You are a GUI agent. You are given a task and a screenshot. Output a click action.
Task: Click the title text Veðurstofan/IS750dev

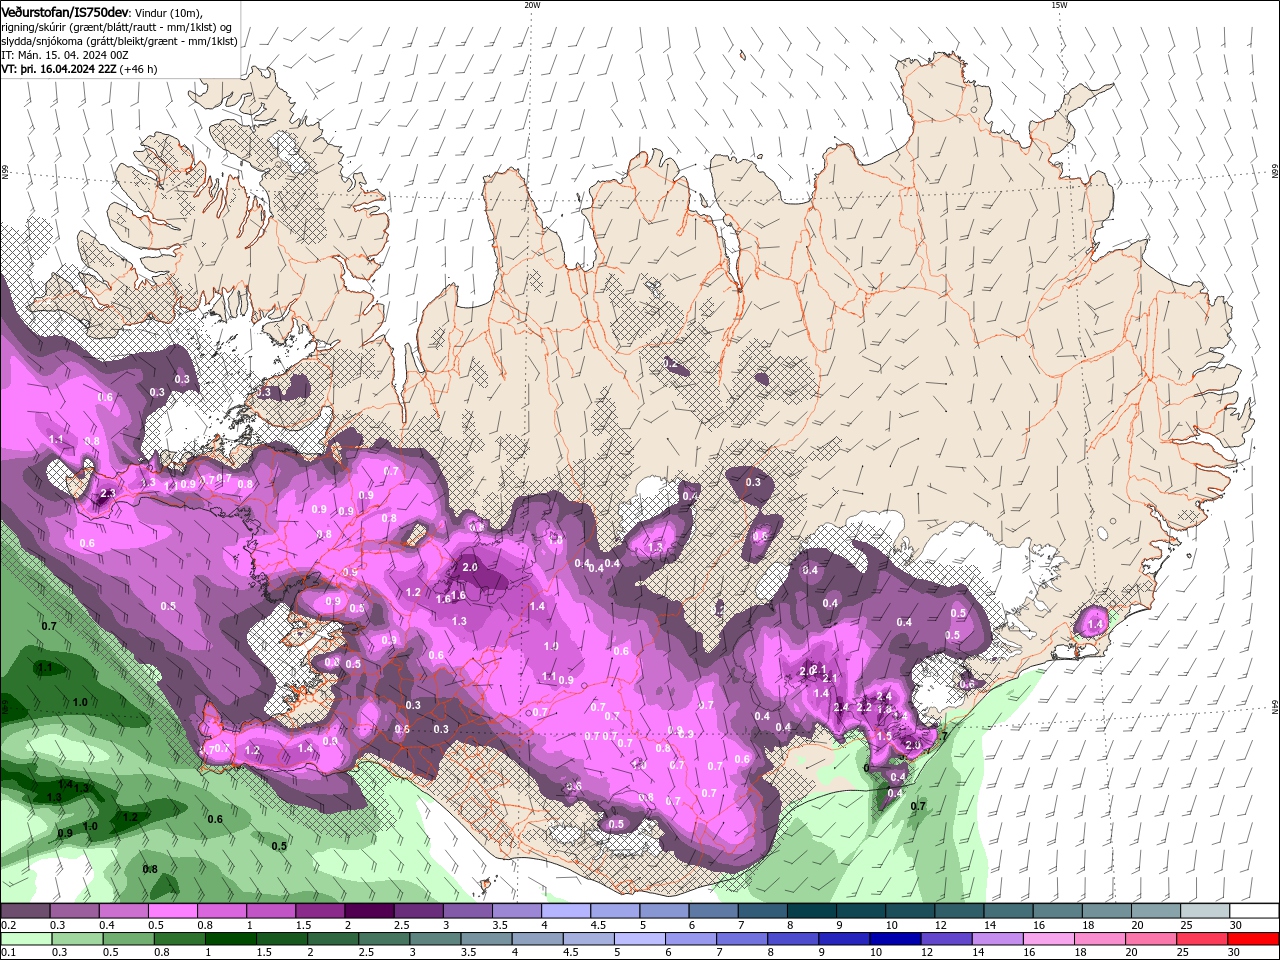point(64,12)
